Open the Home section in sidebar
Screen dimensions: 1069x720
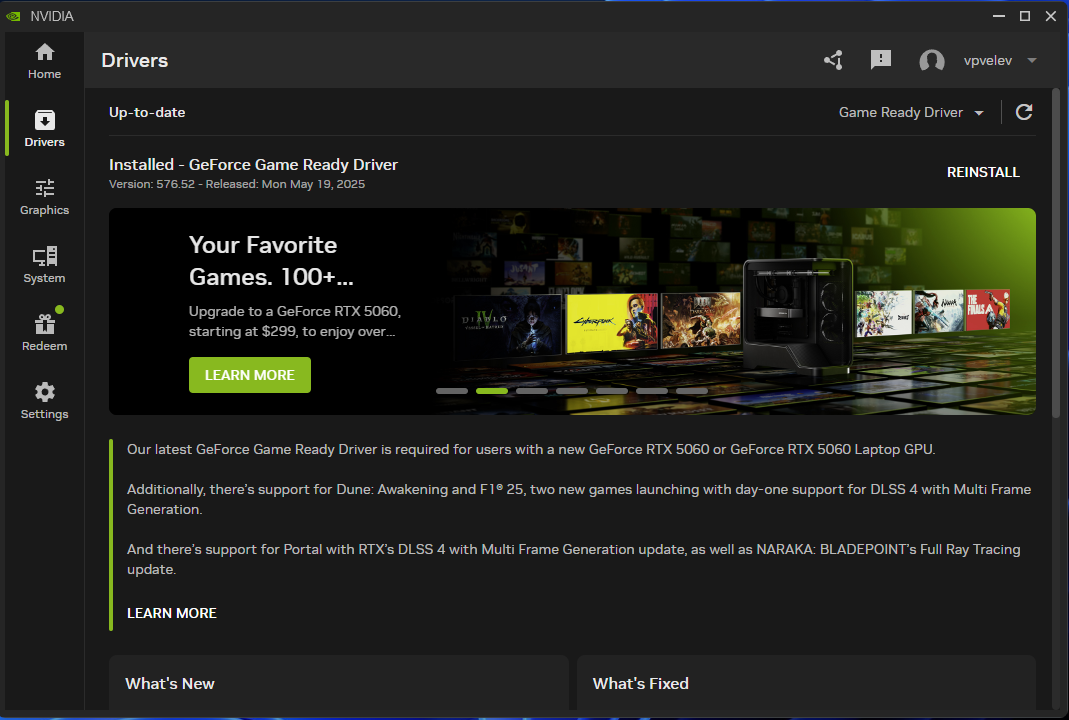pos(44,61)
